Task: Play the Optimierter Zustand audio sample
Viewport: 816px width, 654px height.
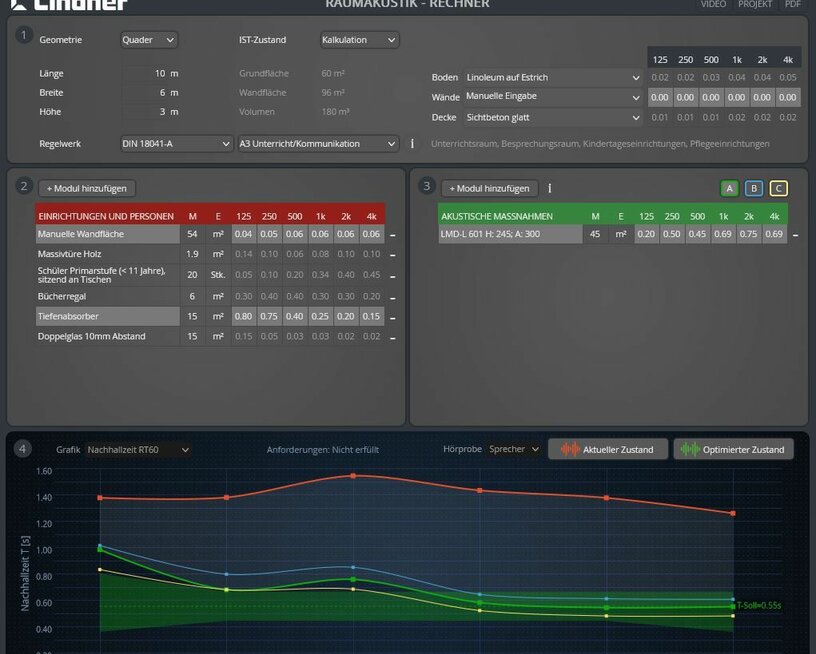Action: [x=733, y=449]
